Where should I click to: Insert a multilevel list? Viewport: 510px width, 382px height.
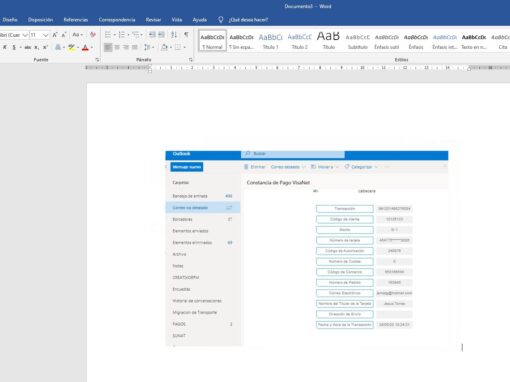coord(135,35)
